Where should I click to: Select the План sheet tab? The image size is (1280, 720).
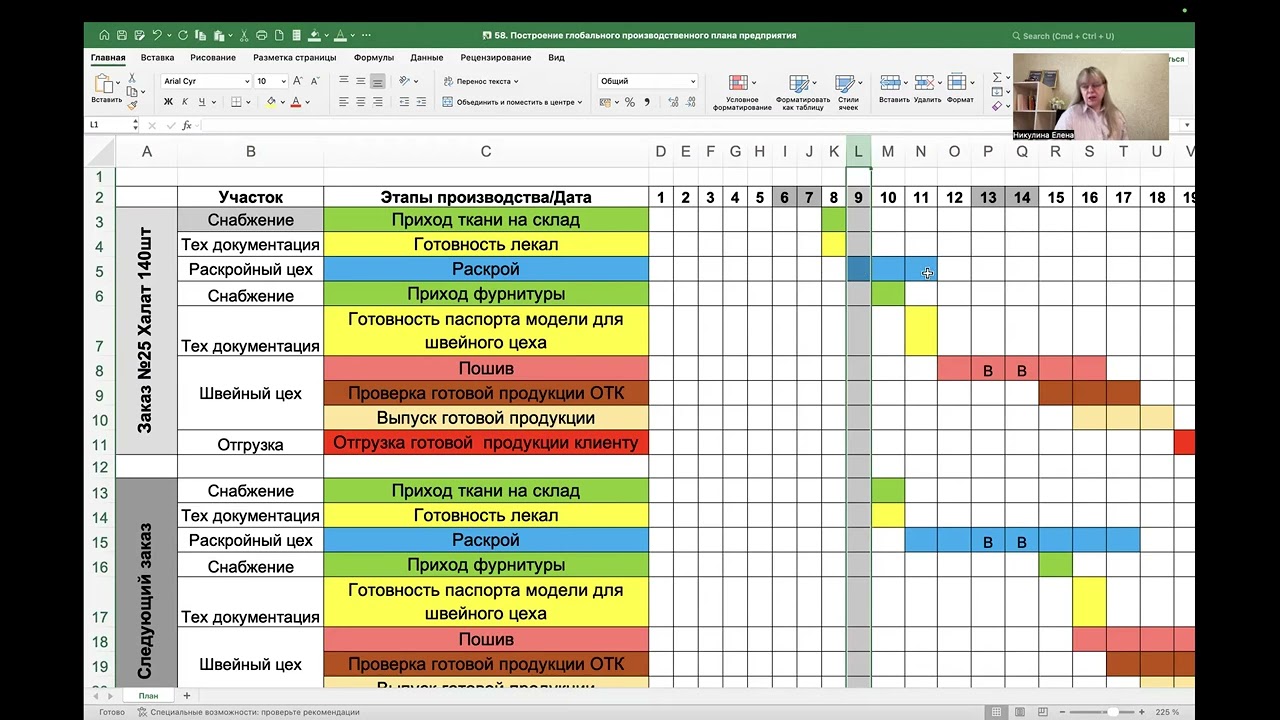click(x=148, y=695)
